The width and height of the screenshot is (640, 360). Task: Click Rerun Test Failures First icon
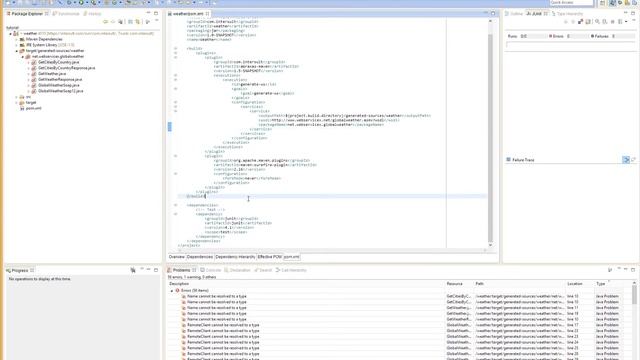(x=604, y=22)
